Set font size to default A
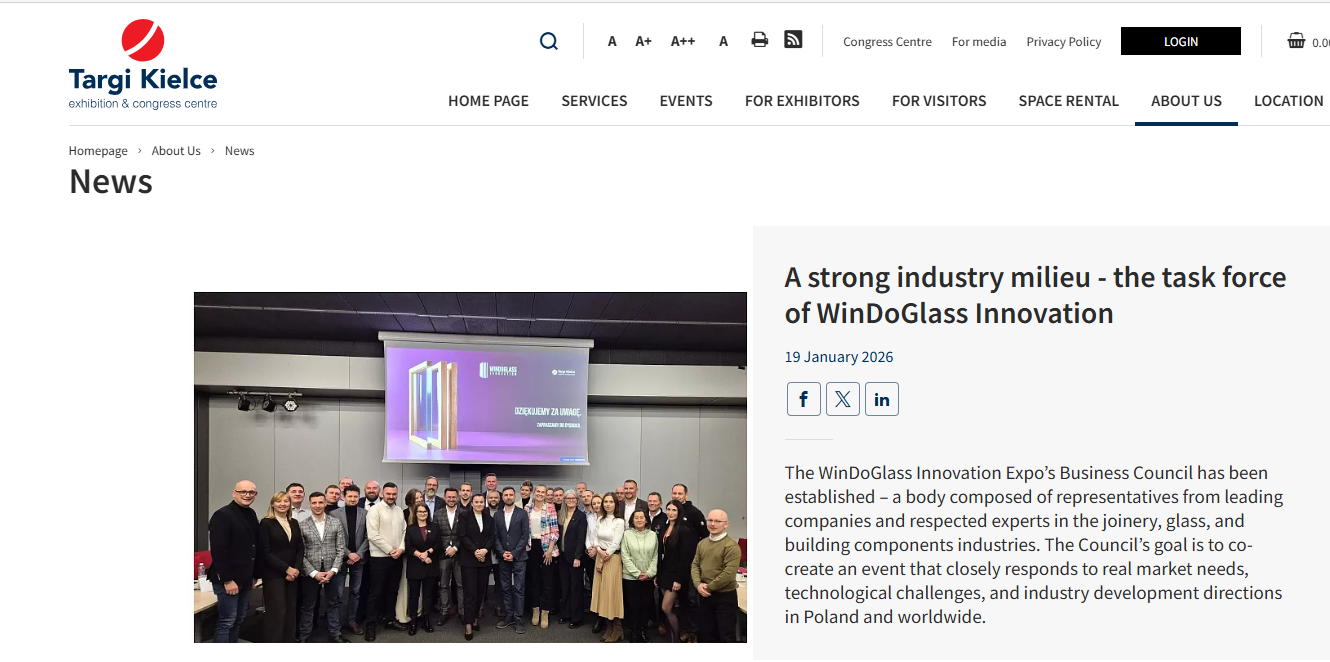 click(612, 41)
